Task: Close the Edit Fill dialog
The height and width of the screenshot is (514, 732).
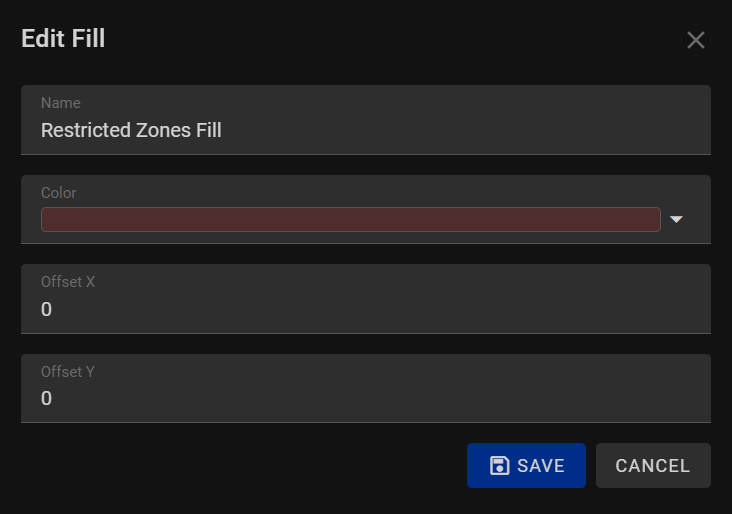Action: click(x=696, y=40)
